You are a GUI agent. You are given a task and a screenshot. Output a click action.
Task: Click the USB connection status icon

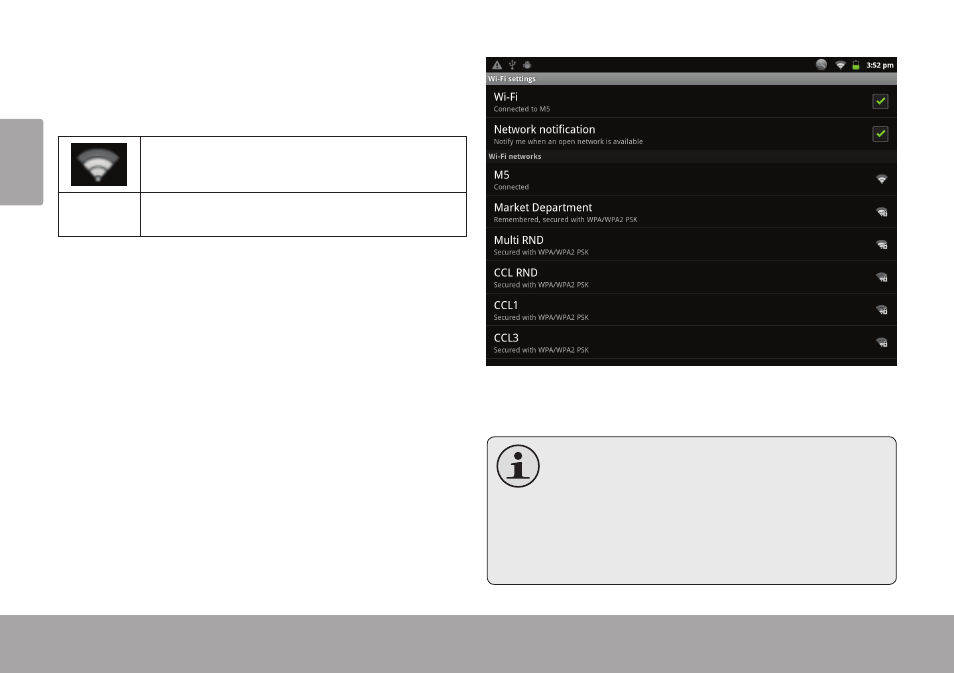[x=512, y=65]
